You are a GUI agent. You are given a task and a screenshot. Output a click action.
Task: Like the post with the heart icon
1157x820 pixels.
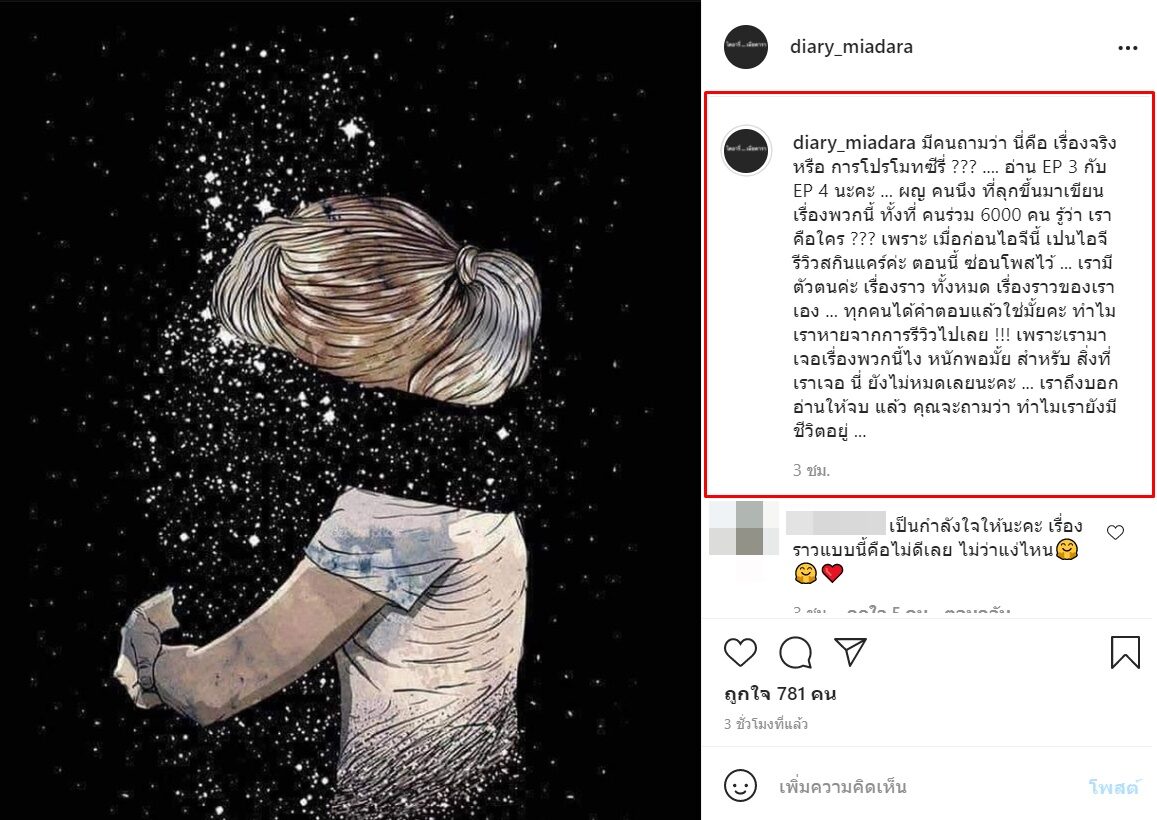(x=740, y=652)
